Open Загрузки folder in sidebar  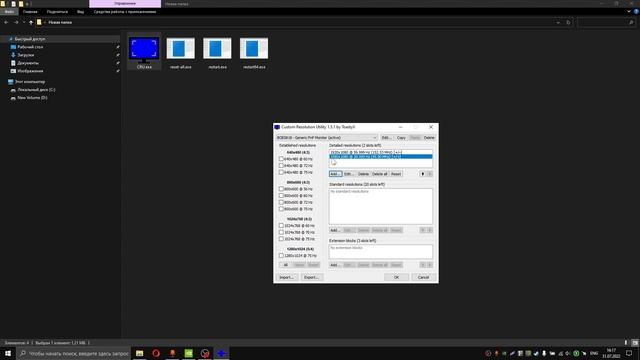pos(25,55)
